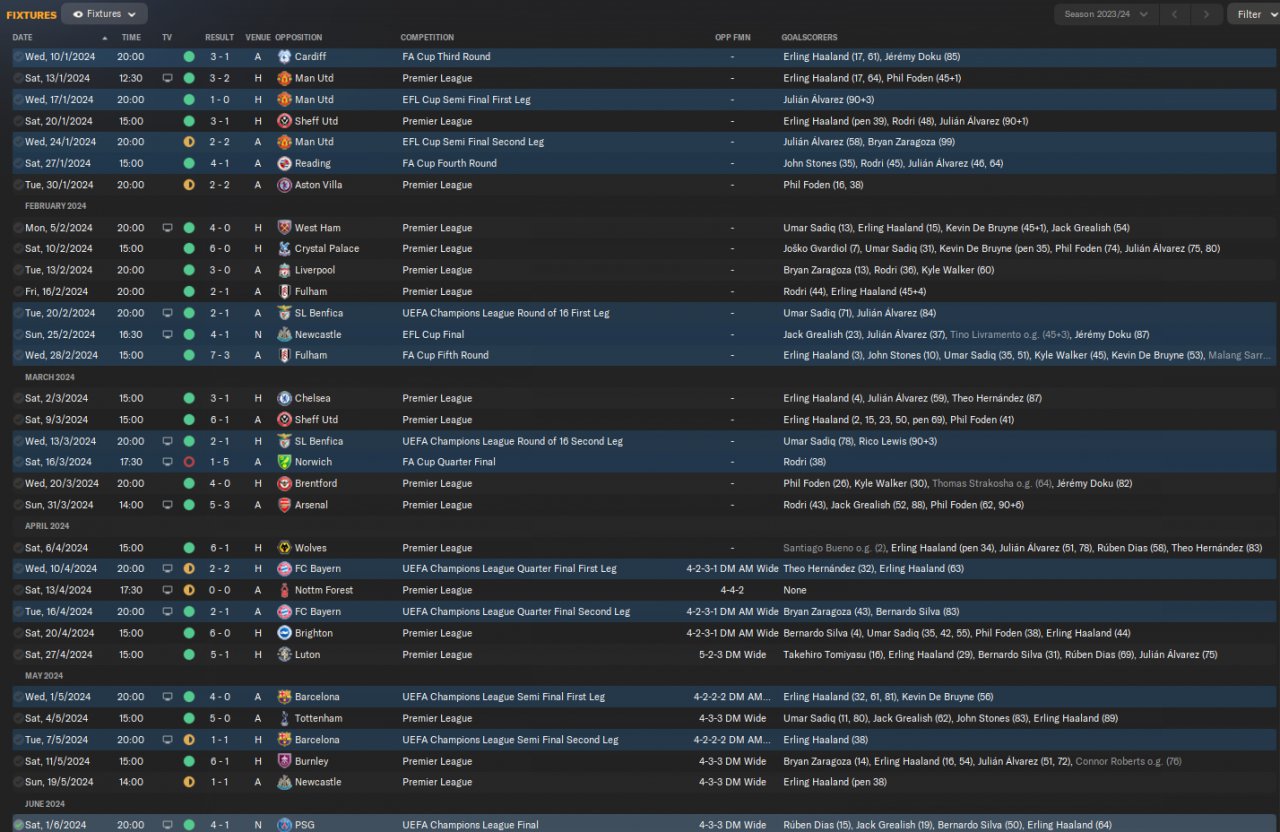Image resolution: width=1280 pixels, height=832 pixels.
Task: Open the Norwich opposition link
Action: (x=313, y=462)
